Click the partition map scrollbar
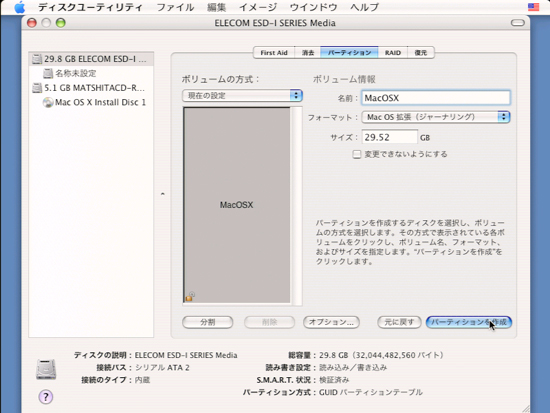This screenshot has height=413, width=550. click(x=297, y=206)
